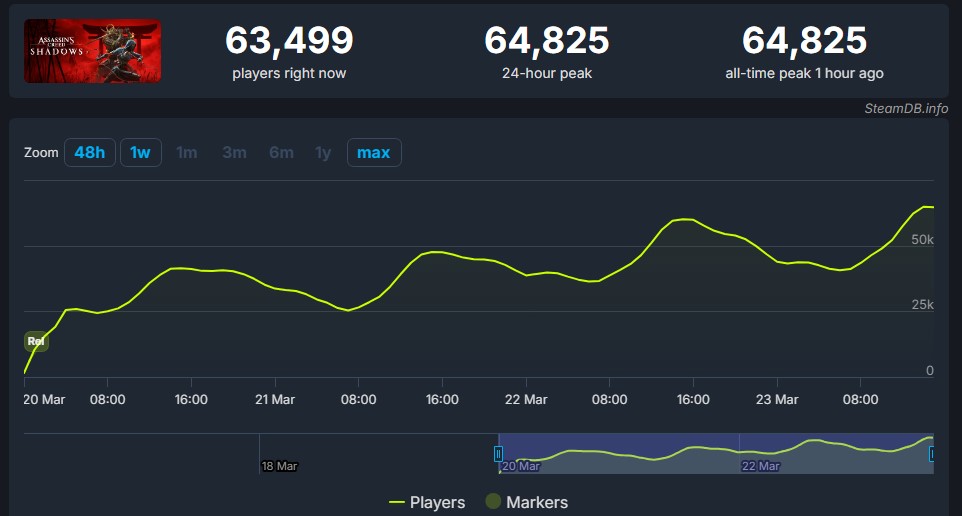This screenshot has height=516, width=962.
Task: Toggle the Markers series in legend
Action: coord(526,502)
